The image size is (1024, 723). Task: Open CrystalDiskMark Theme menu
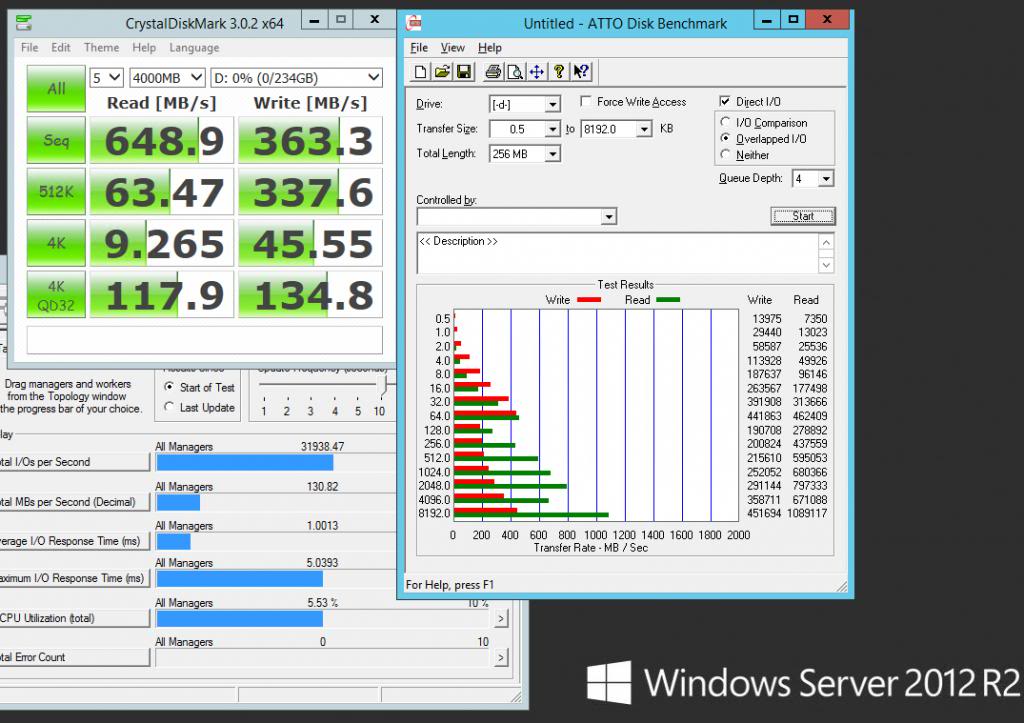point(101,48)
